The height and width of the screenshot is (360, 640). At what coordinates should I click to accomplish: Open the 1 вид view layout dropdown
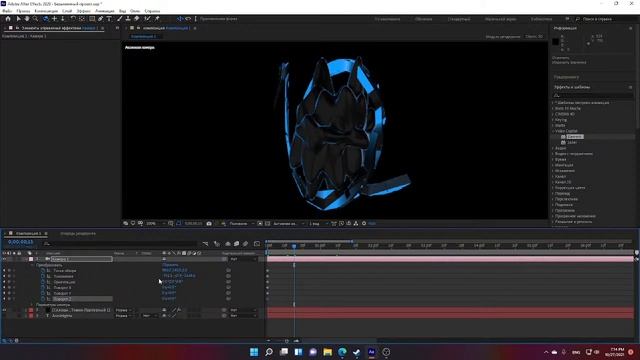(x=318, y=224)
